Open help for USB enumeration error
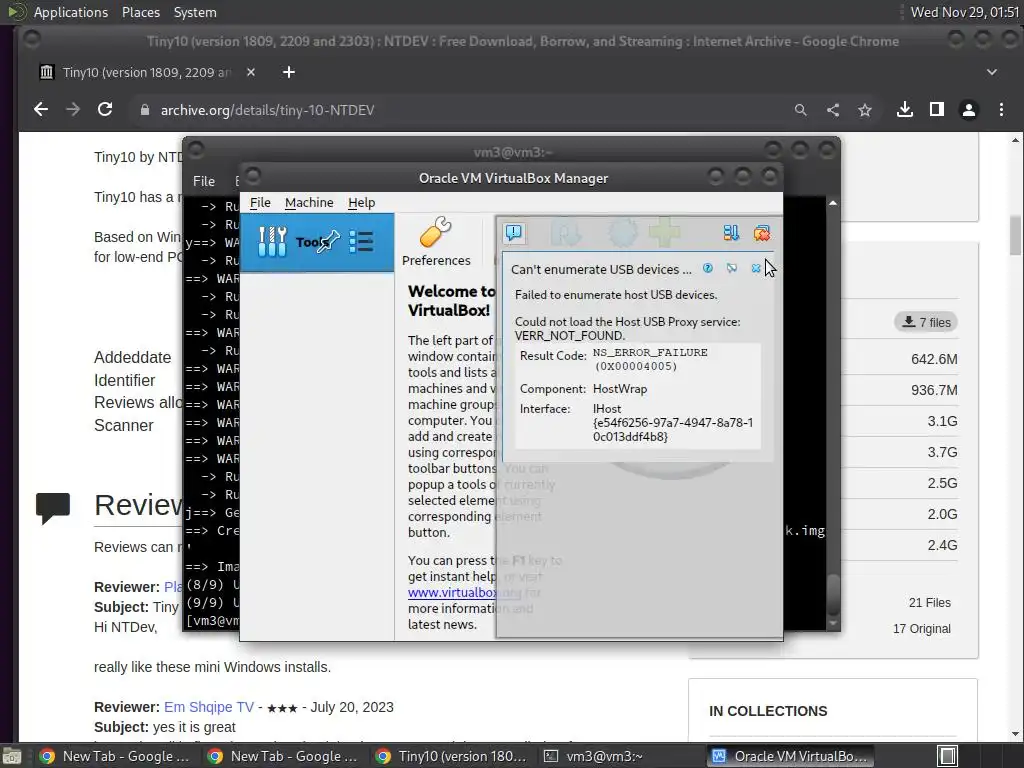The width and height of the screenshot is (1024, 768). tap(707, 268)
